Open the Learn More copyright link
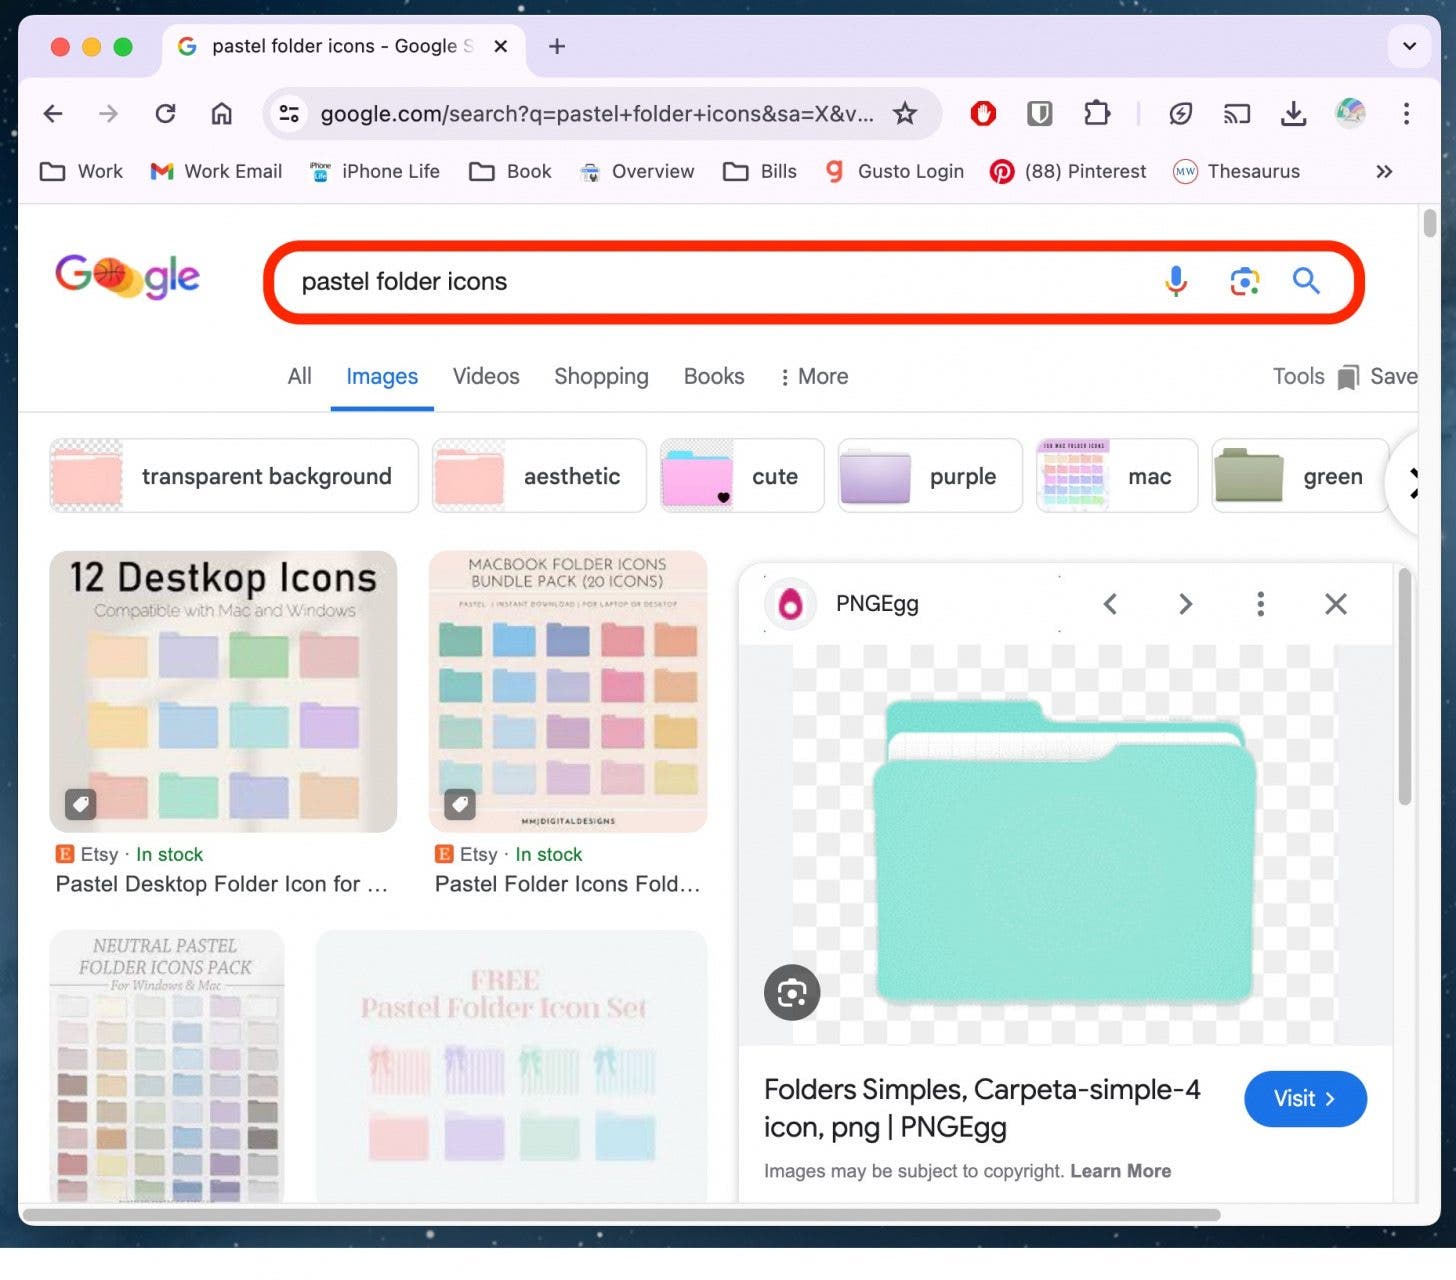This screenshot has height=1280, width=1456. [x=1120, y=1171]
